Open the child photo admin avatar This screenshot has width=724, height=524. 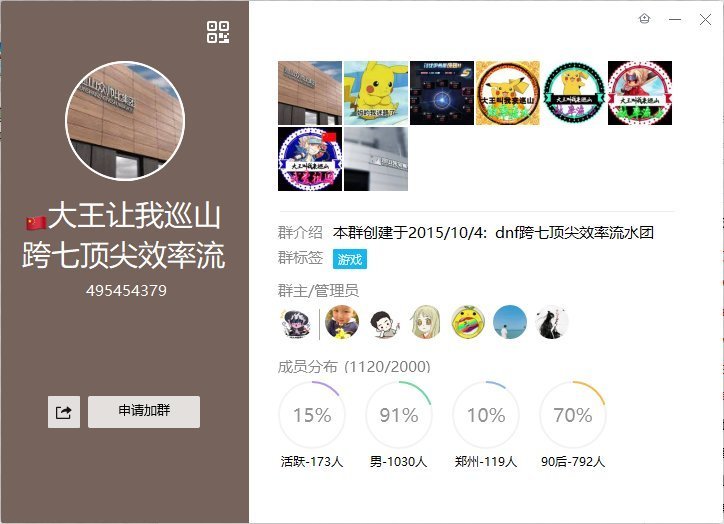click(342, 322)
